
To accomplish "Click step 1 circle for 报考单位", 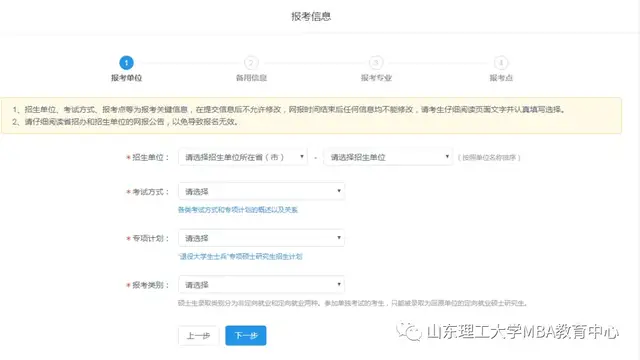I will (x=126, y=63).
